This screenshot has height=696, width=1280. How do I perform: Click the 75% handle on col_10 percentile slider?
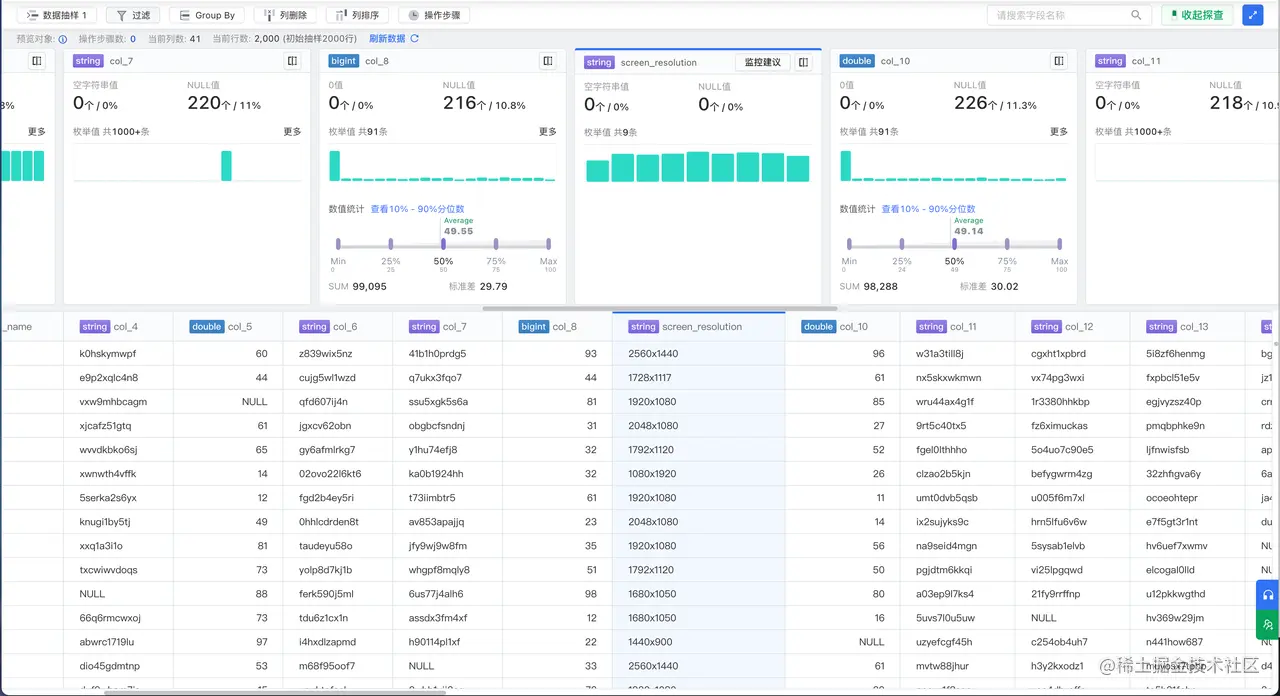[x=1007, y=243]
